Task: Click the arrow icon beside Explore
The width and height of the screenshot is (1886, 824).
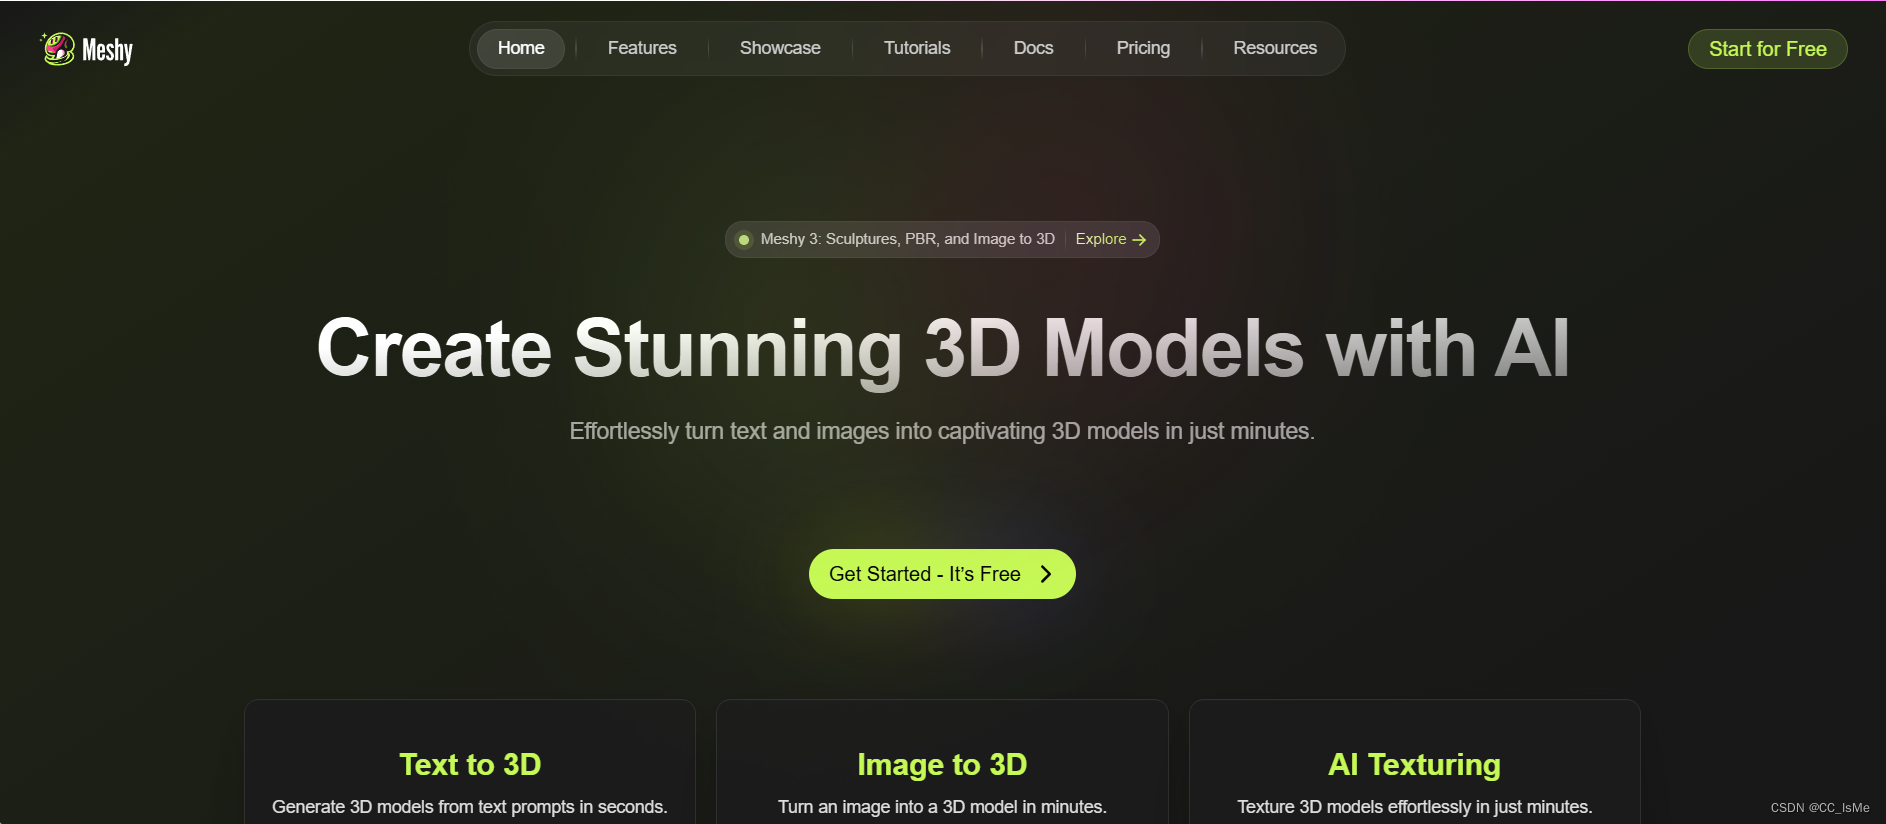Action: pyautogui.click(x=1139, y=240)
